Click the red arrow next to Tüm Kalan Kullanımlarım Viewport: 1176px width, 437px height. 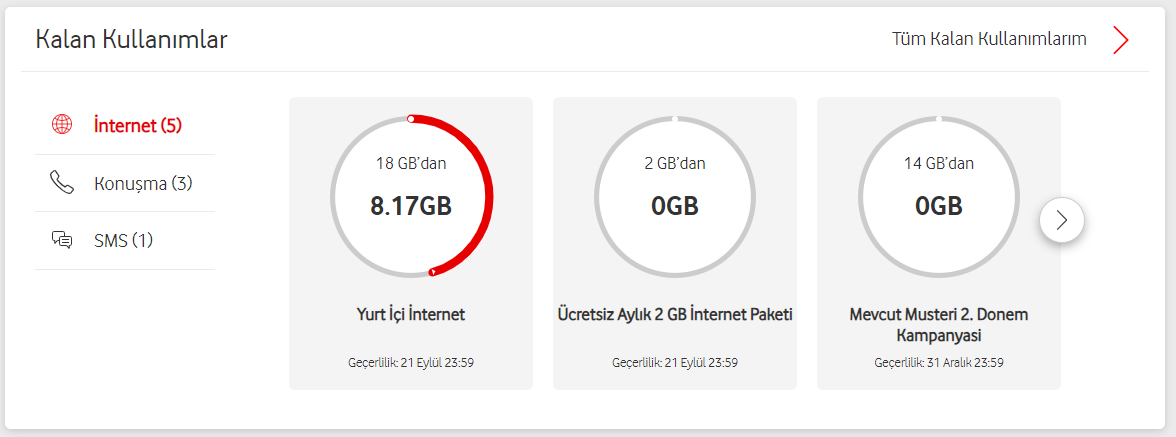pyautogui.click(x=1120, y=39)
